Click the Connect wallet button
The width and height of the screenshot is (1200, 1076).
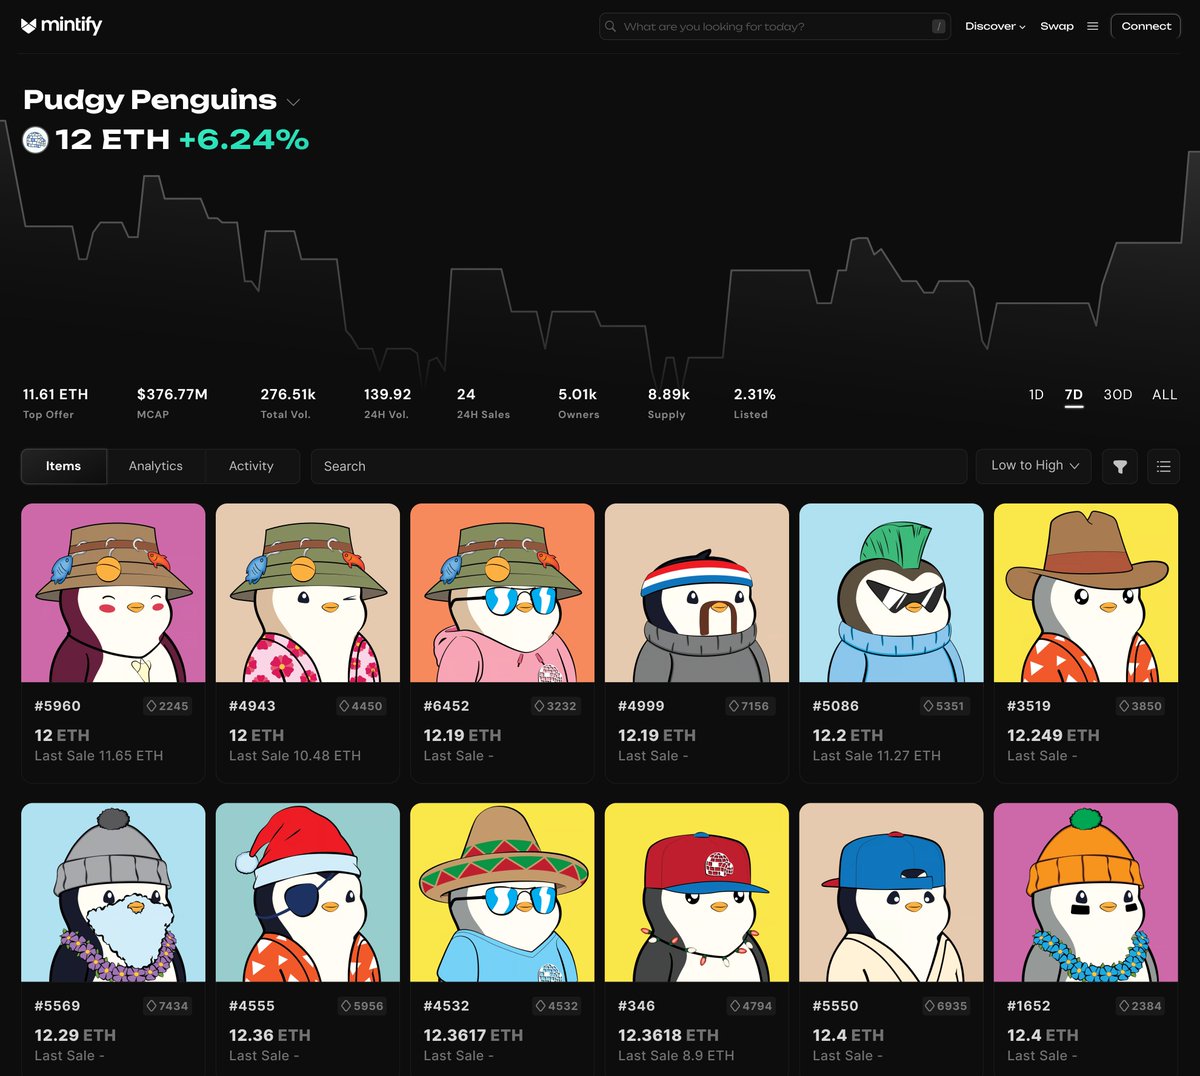tap(1146, 26)
